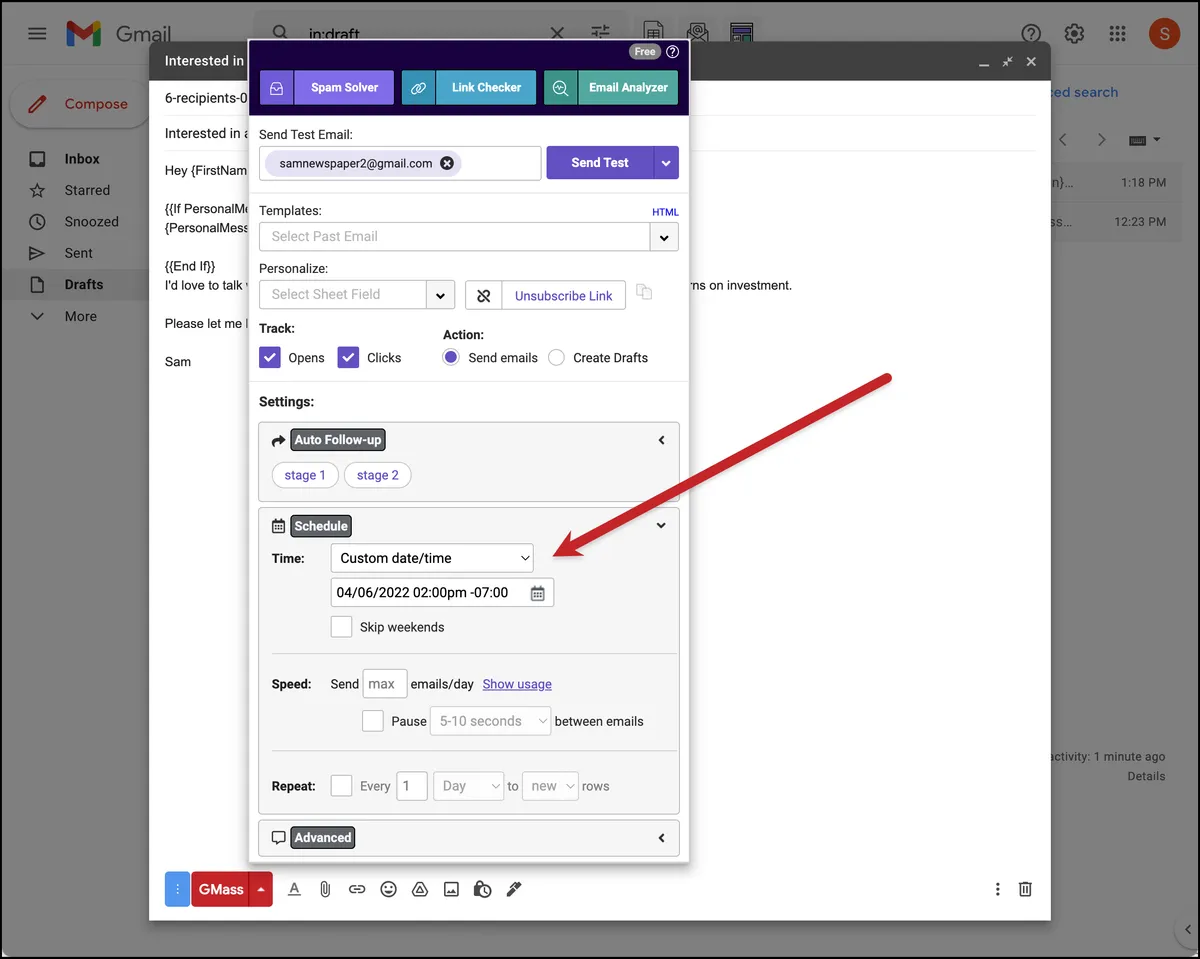Clear the in:draft search with X
The width and height of the screenshot is (1200, 959).
click(x=557, y=33)
